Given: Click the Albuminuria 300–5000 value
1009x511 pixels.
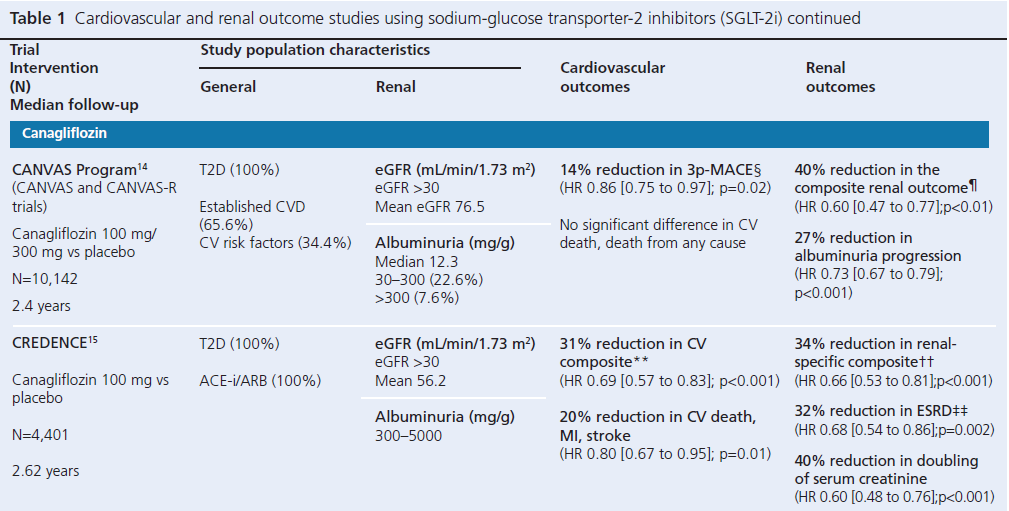Looking at the screenshot, I should (x=410, y=436).
